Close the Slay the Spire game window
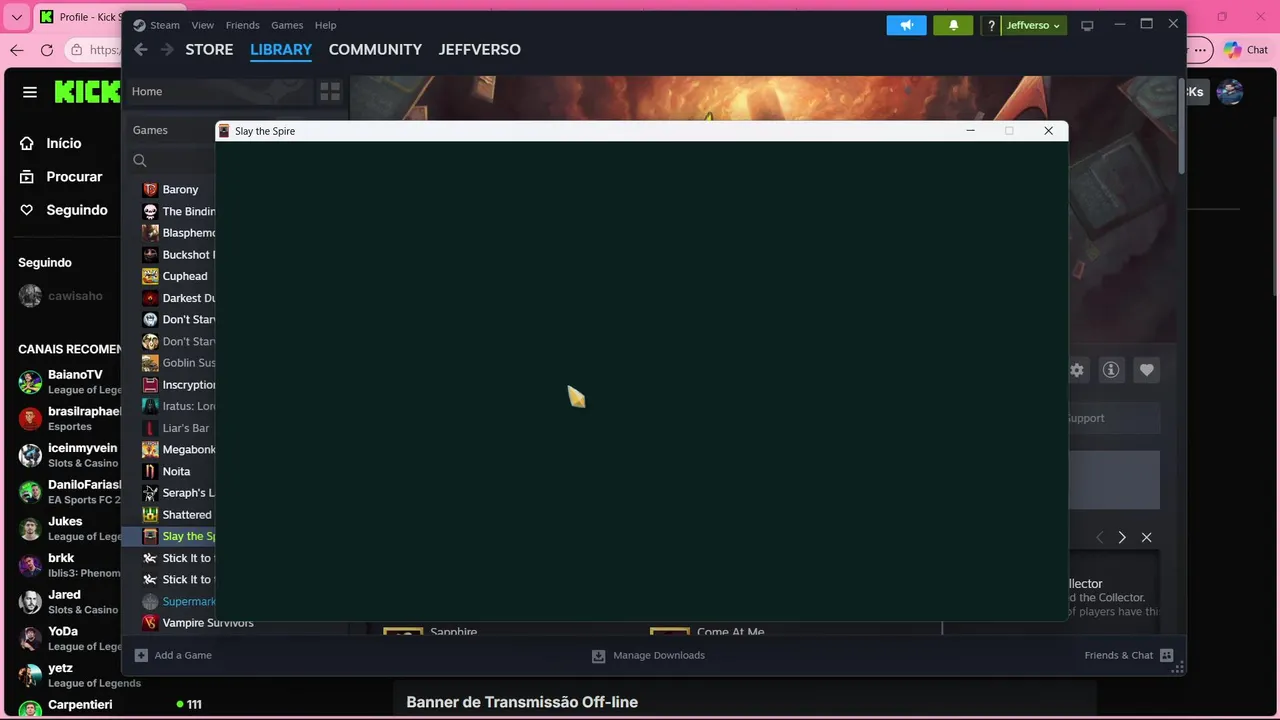Screen dimensions: 1280x720 point(1048,131)
